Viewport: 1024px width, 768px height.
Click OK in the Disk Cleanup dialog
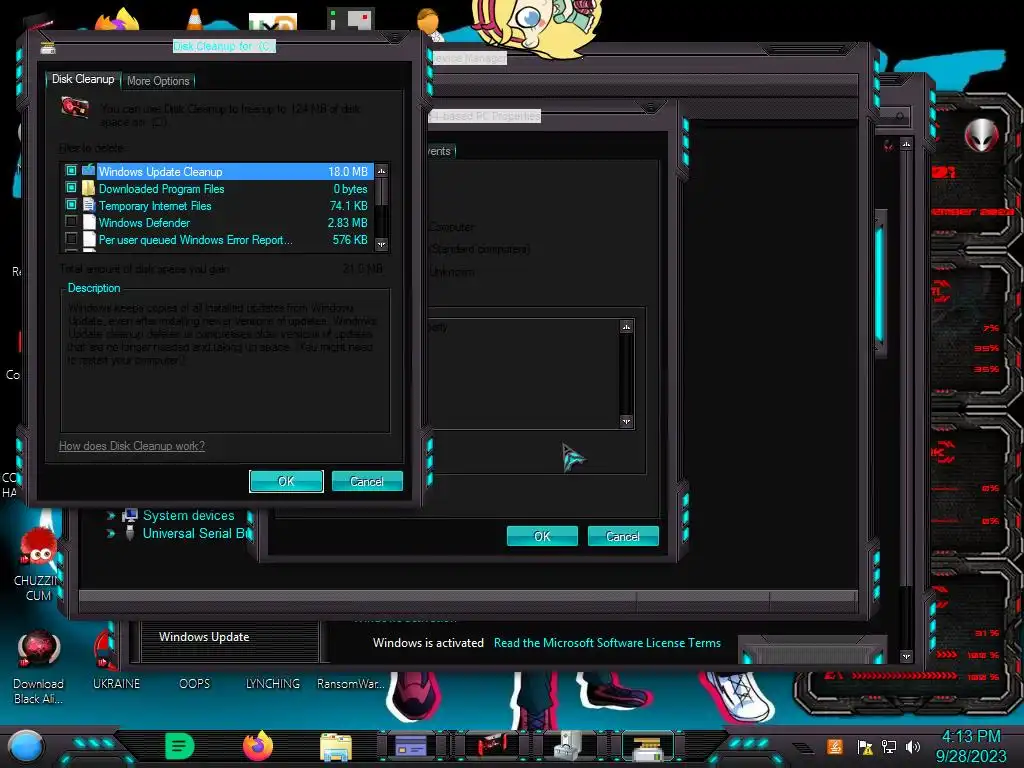(286, 481)
